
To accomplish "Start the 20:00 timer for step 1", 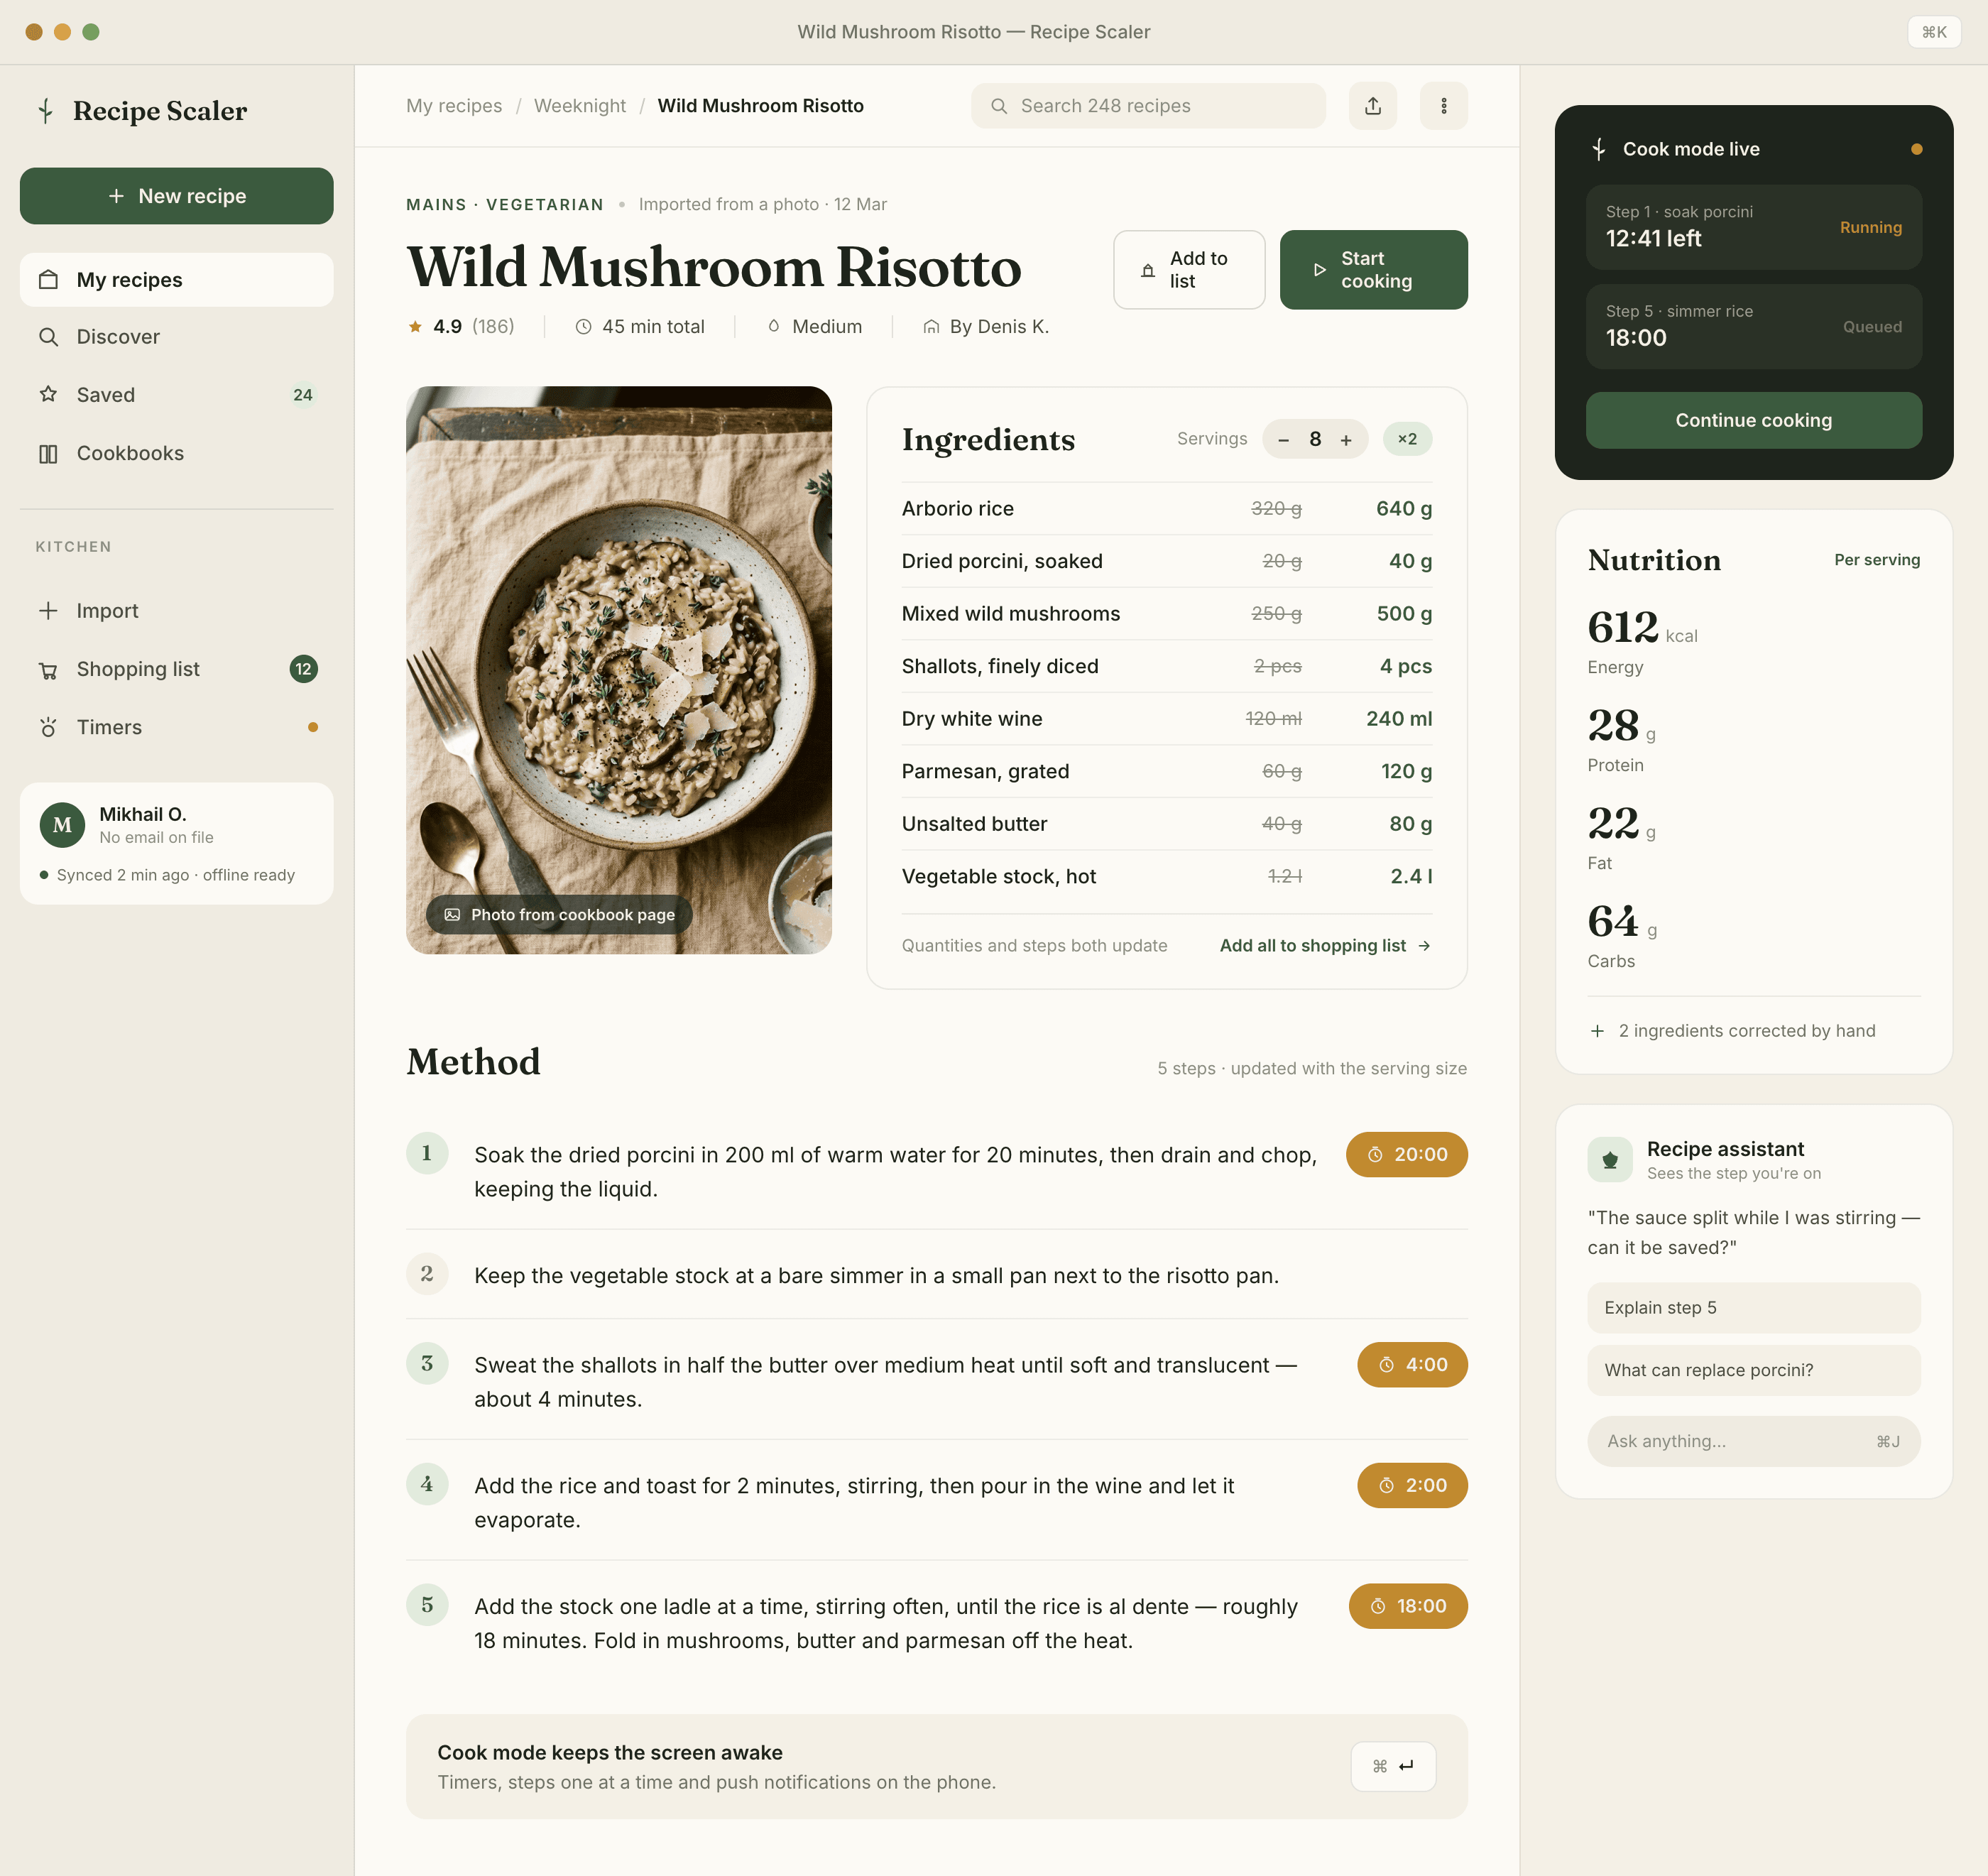I will pyautogui.click(x=1406, y=1155).
